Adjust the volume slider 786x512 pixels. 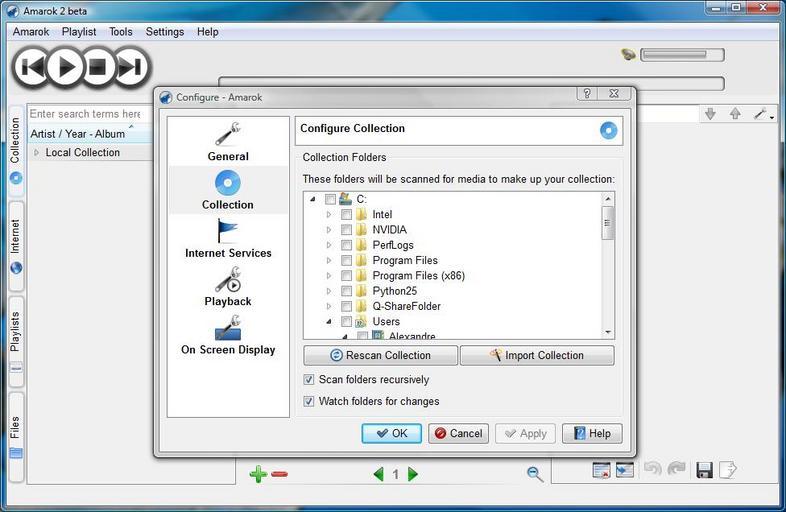[682, 55]
